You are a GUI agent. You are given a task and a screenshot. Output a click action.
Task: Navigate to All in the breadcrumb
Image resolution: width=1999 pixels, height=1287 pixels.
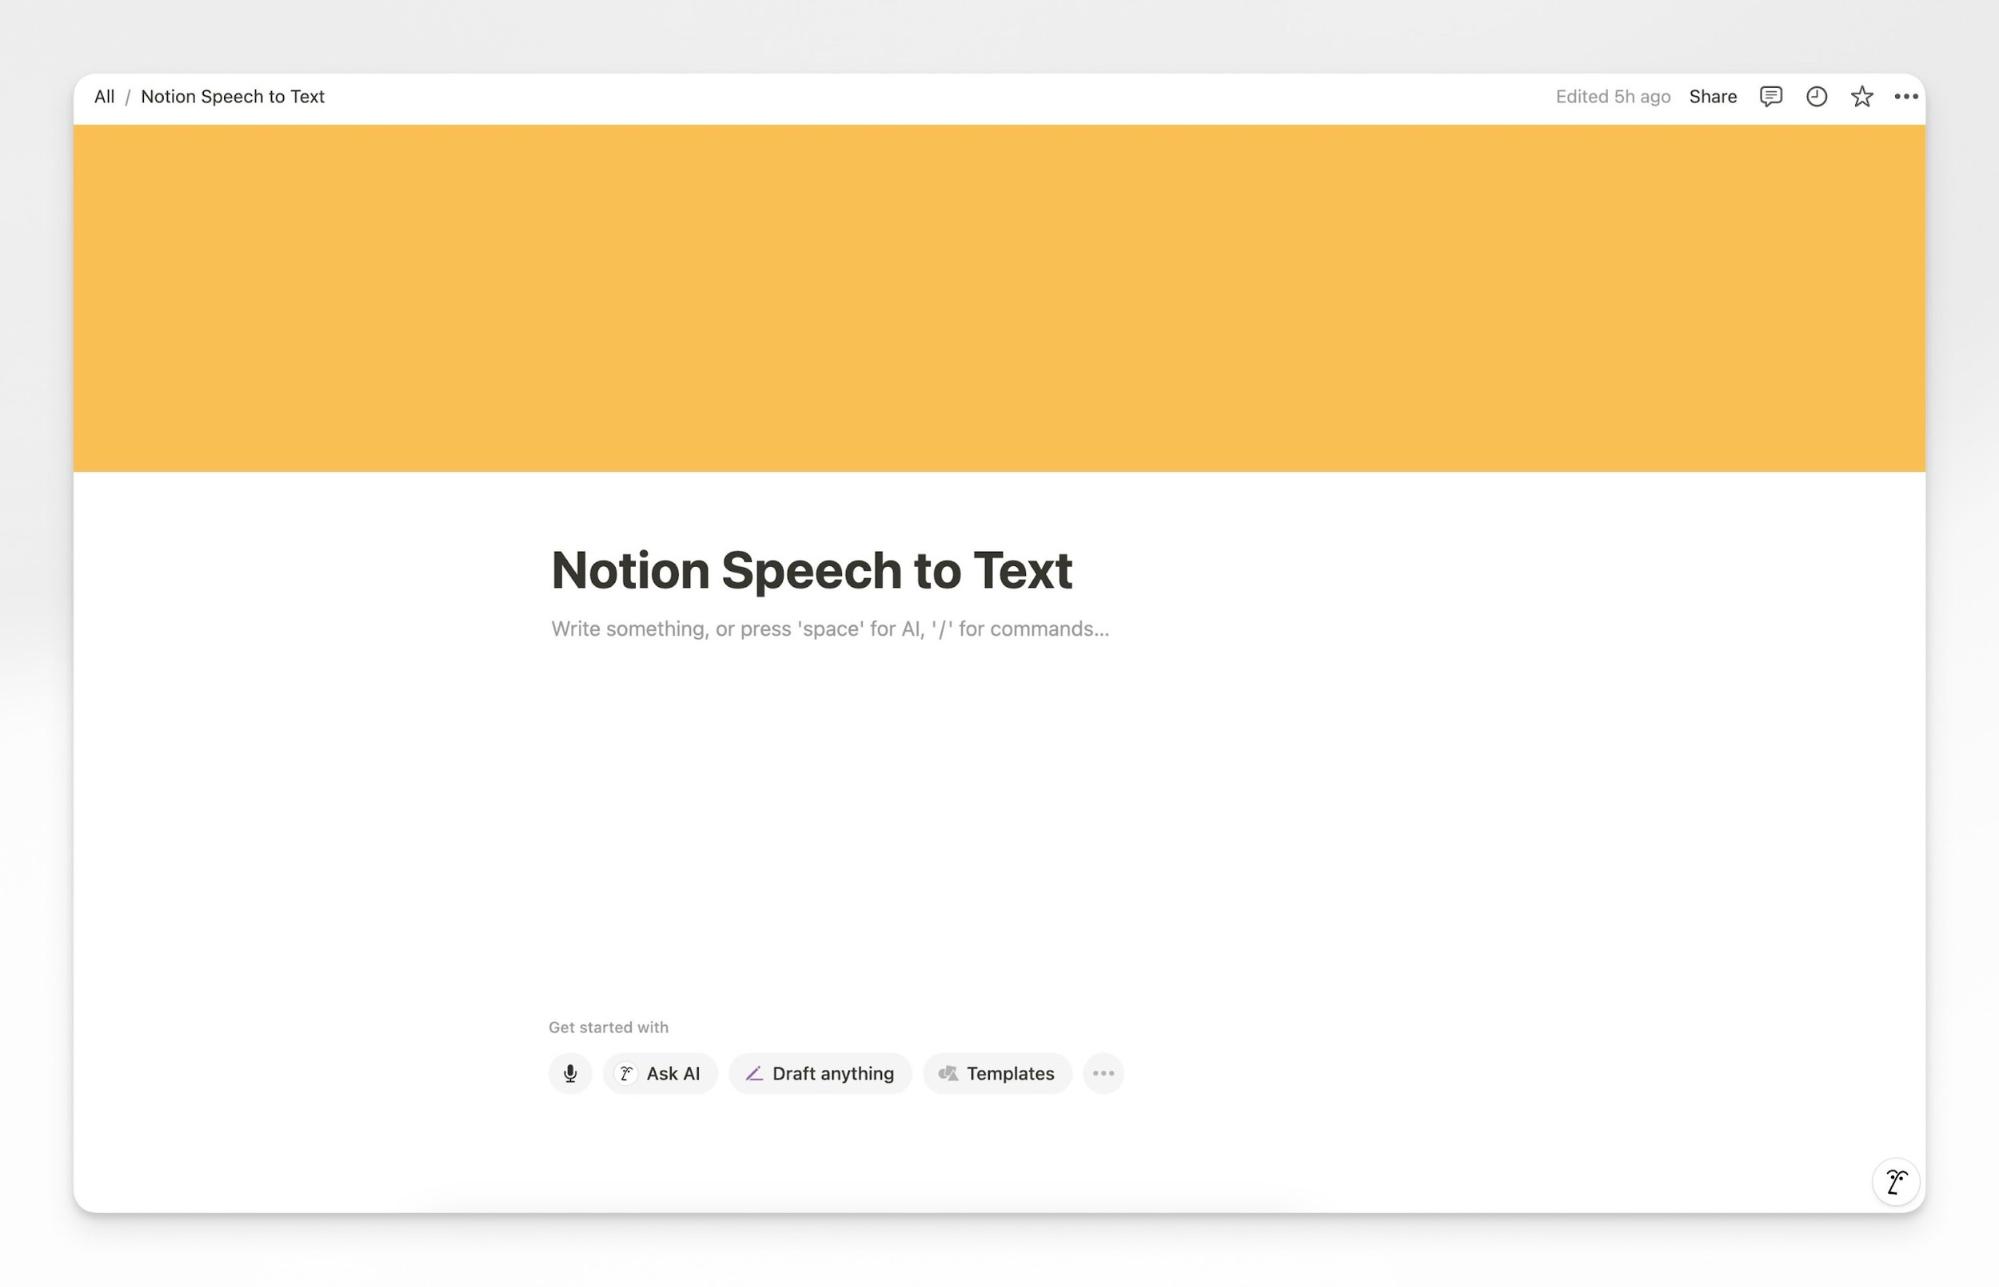click(103, 96)
